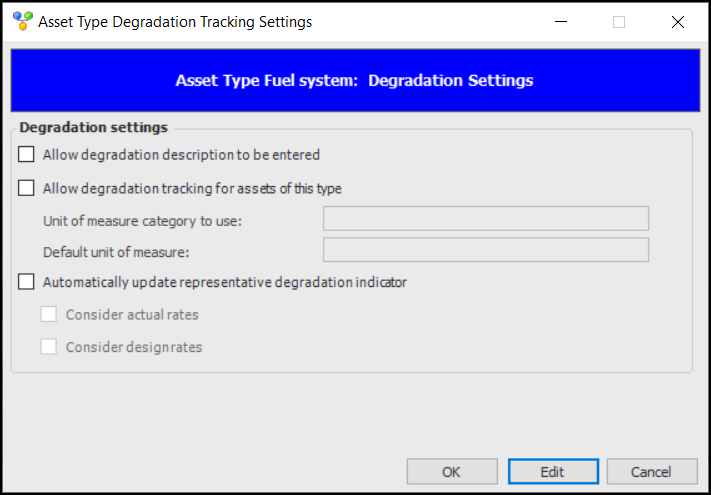
Task: Click the 'Default unit of measure:' label
Action: click(117, 252)
